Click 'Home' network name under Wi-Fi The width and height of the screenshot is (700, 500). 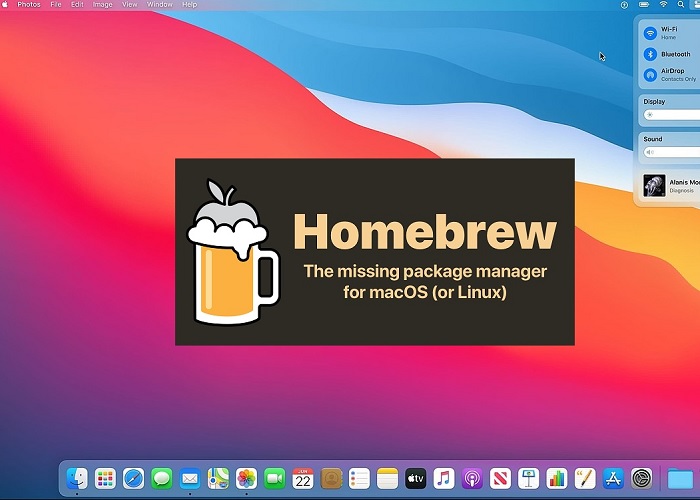pos(668,38)
